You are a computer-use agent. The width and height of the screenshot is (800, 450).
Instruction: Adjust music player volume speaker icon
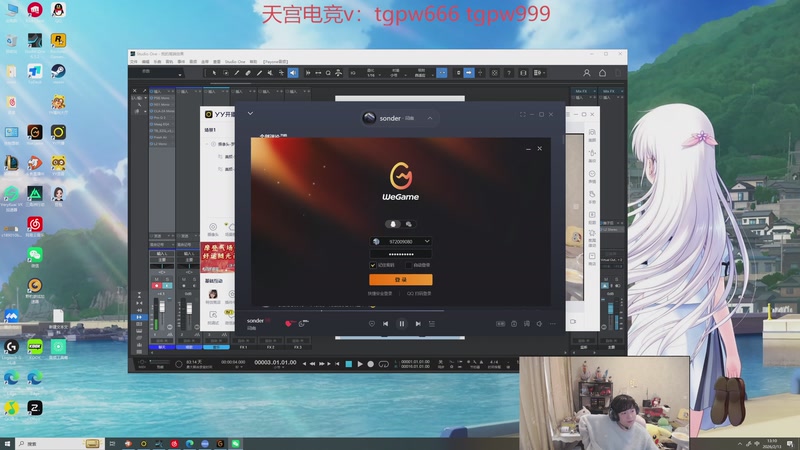tap(539, 323)
